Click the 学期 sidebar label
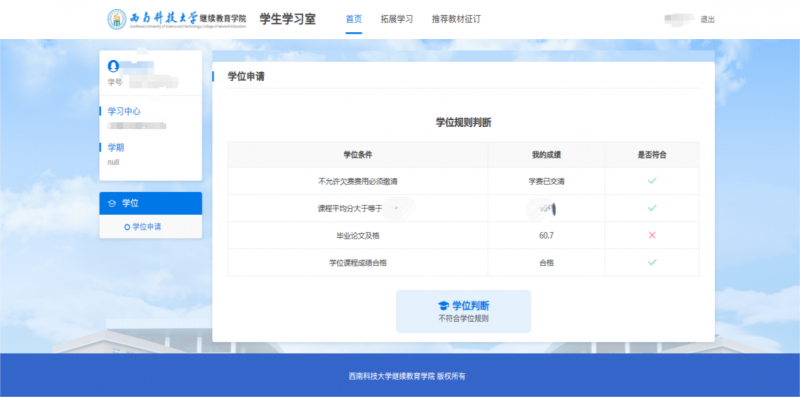The height and width of the screenshot is (397, 800). pos(116,147)
